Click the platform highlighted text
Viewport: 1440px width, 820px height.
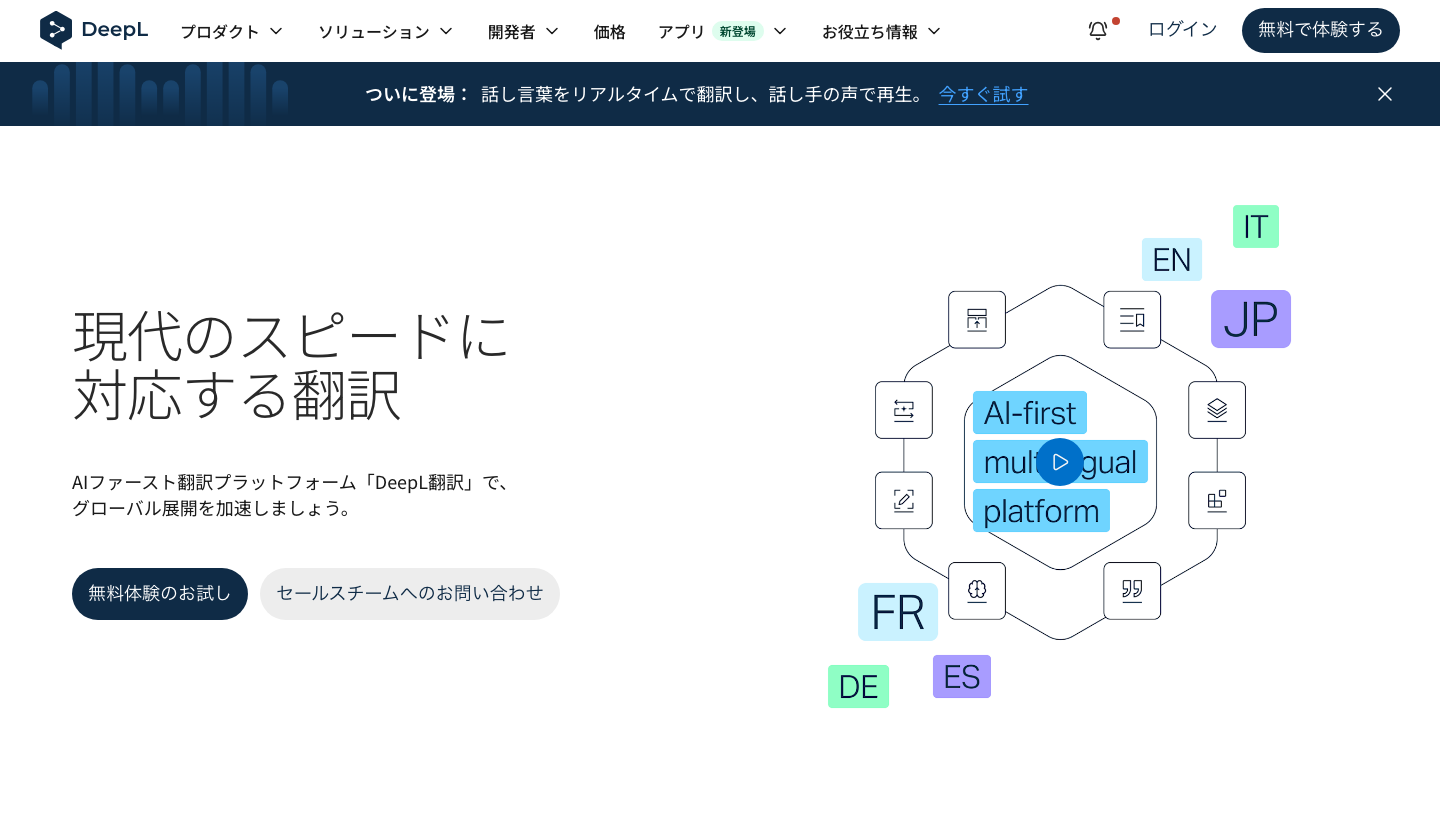pyautogui.click(x=1041, y=511)
